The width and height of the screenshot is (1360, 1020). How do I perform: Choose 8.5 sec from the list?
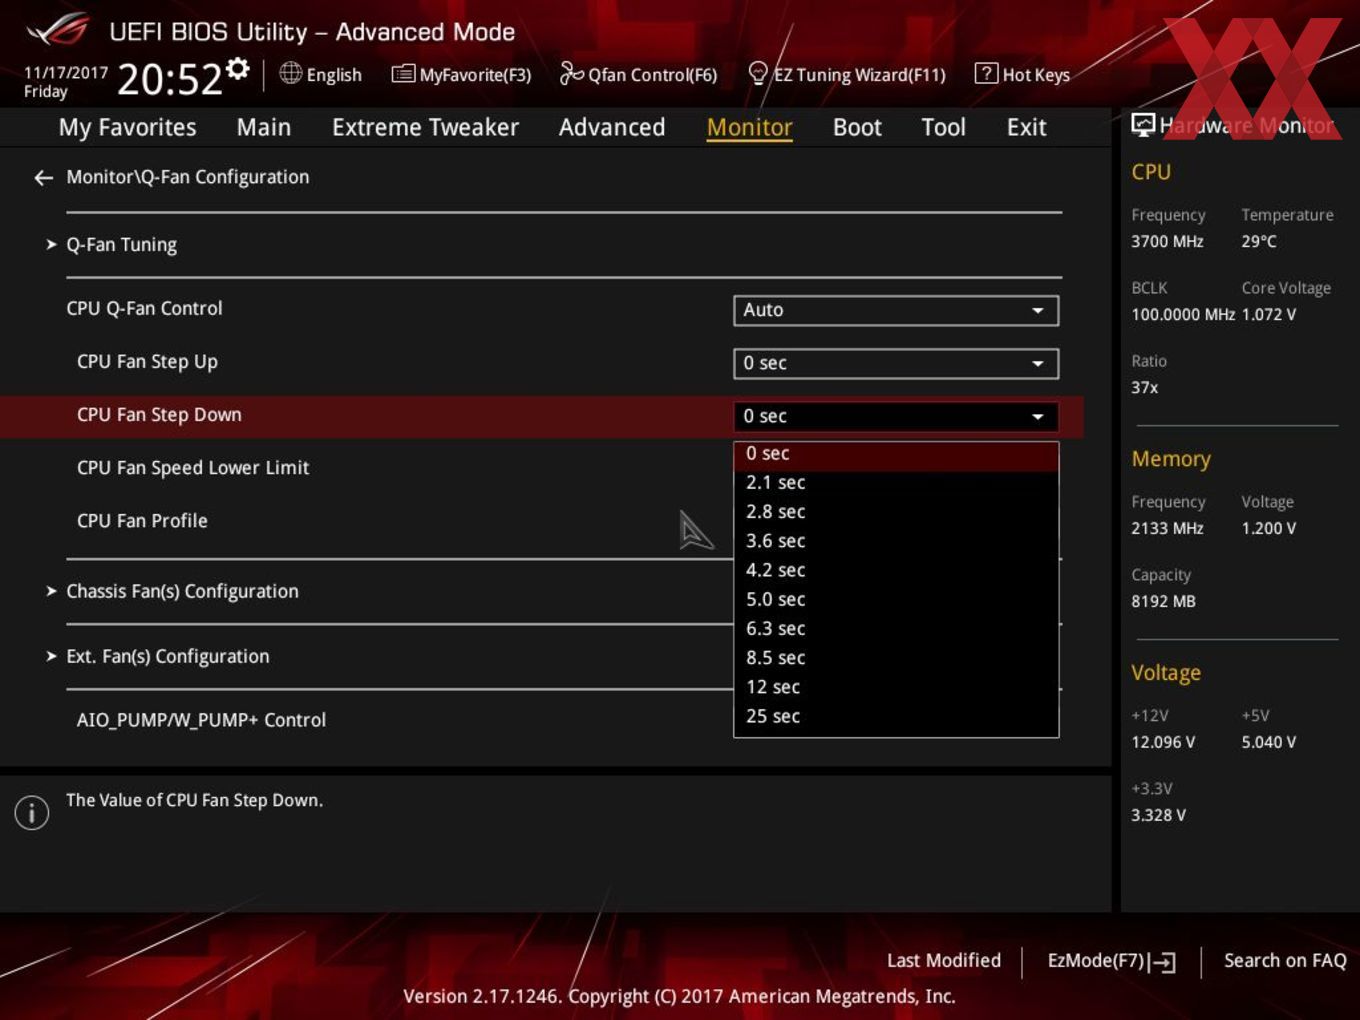896,658
